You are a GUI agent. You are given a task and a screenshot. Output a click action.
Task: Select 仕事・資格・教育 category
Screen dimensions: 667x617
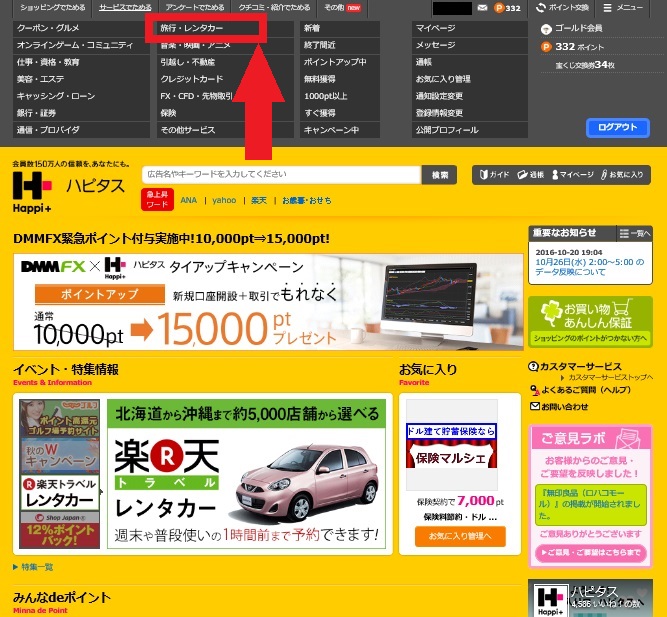(81, 62)
